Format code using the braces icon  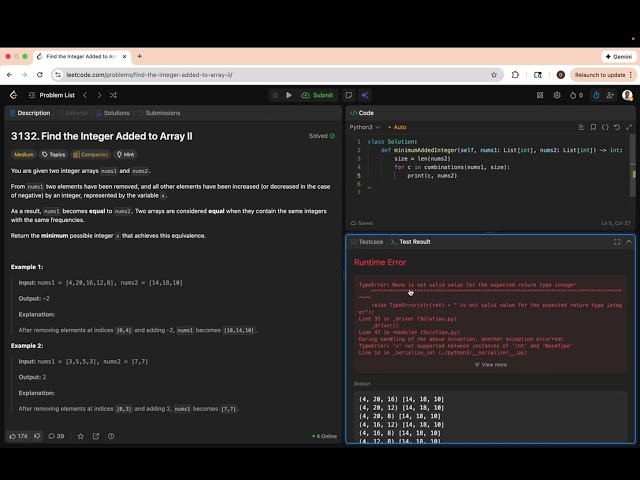(x=605, y=127)
